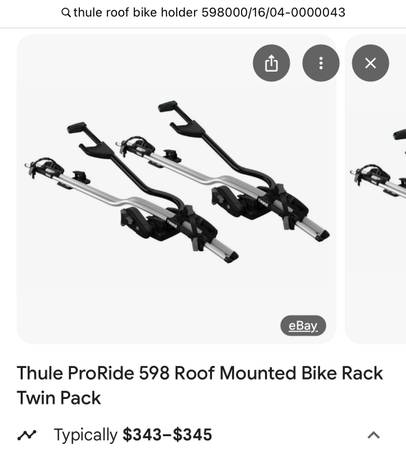Tap the partially visible rack image at right edge
The width and height of the screenshot is (406, 450).
click(378, 163)
